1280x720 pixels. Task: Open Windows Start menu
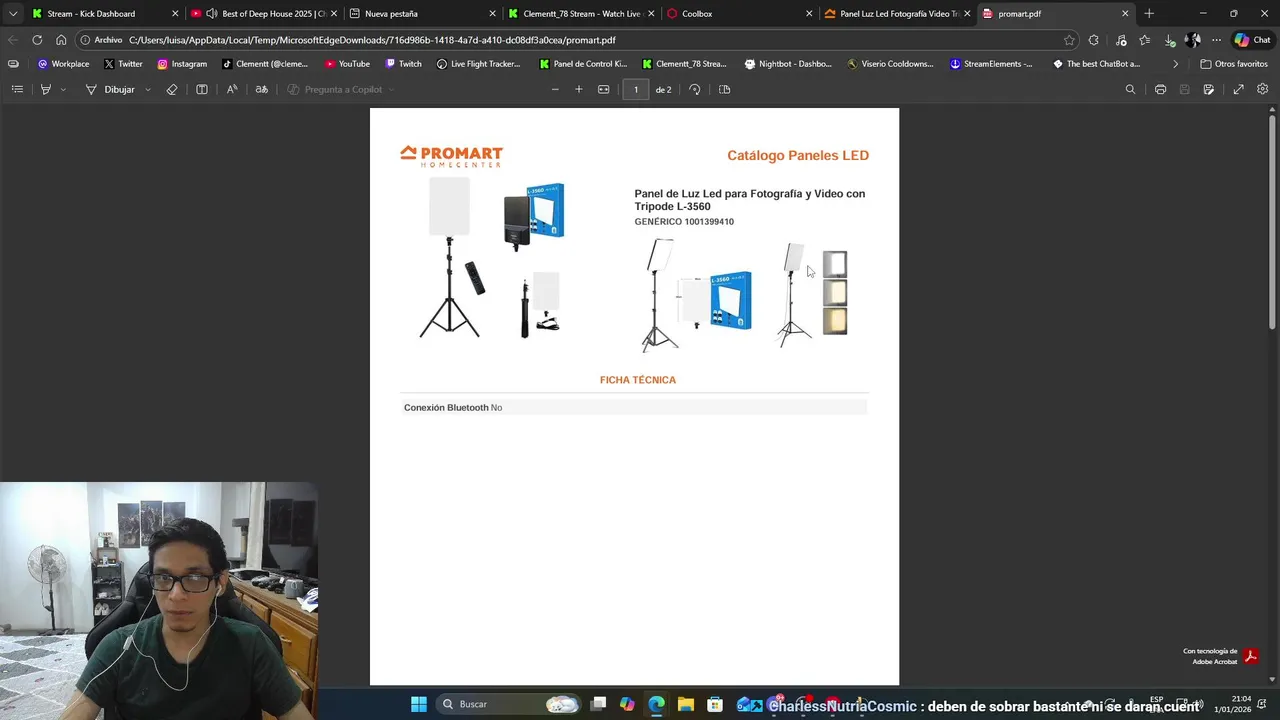[x=419, y=704]
